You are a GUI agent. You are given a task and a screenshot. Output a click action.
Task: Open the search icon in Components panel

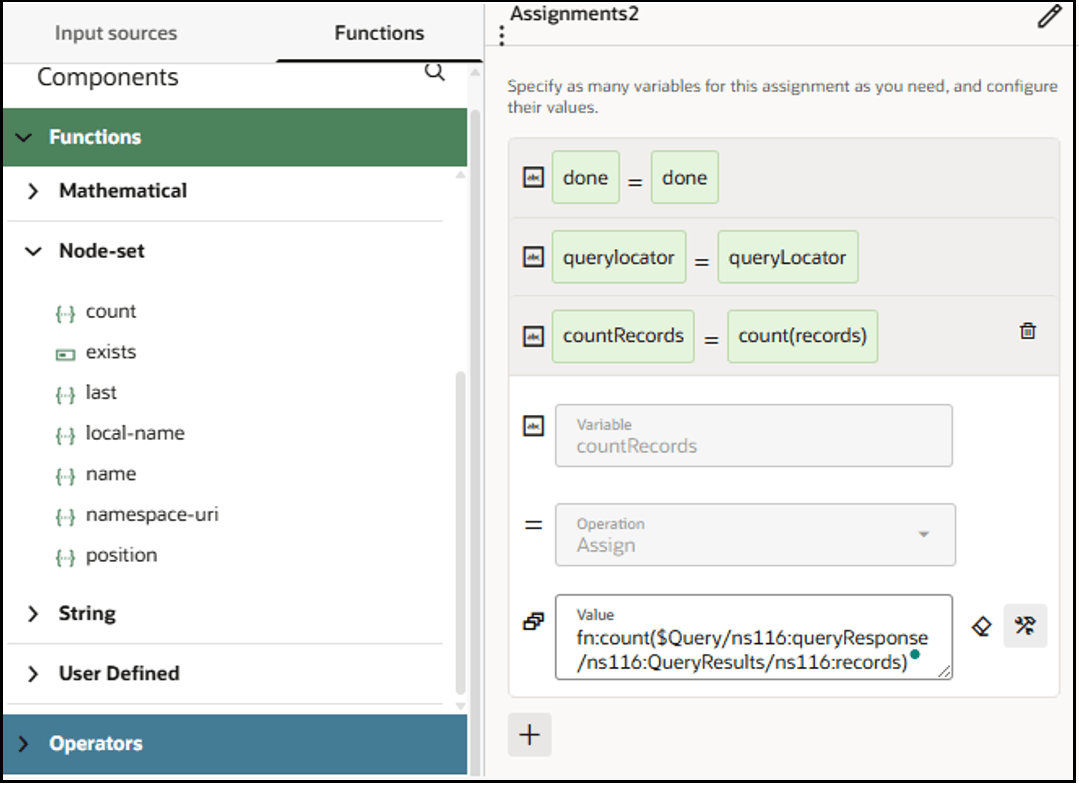point(434,72)
